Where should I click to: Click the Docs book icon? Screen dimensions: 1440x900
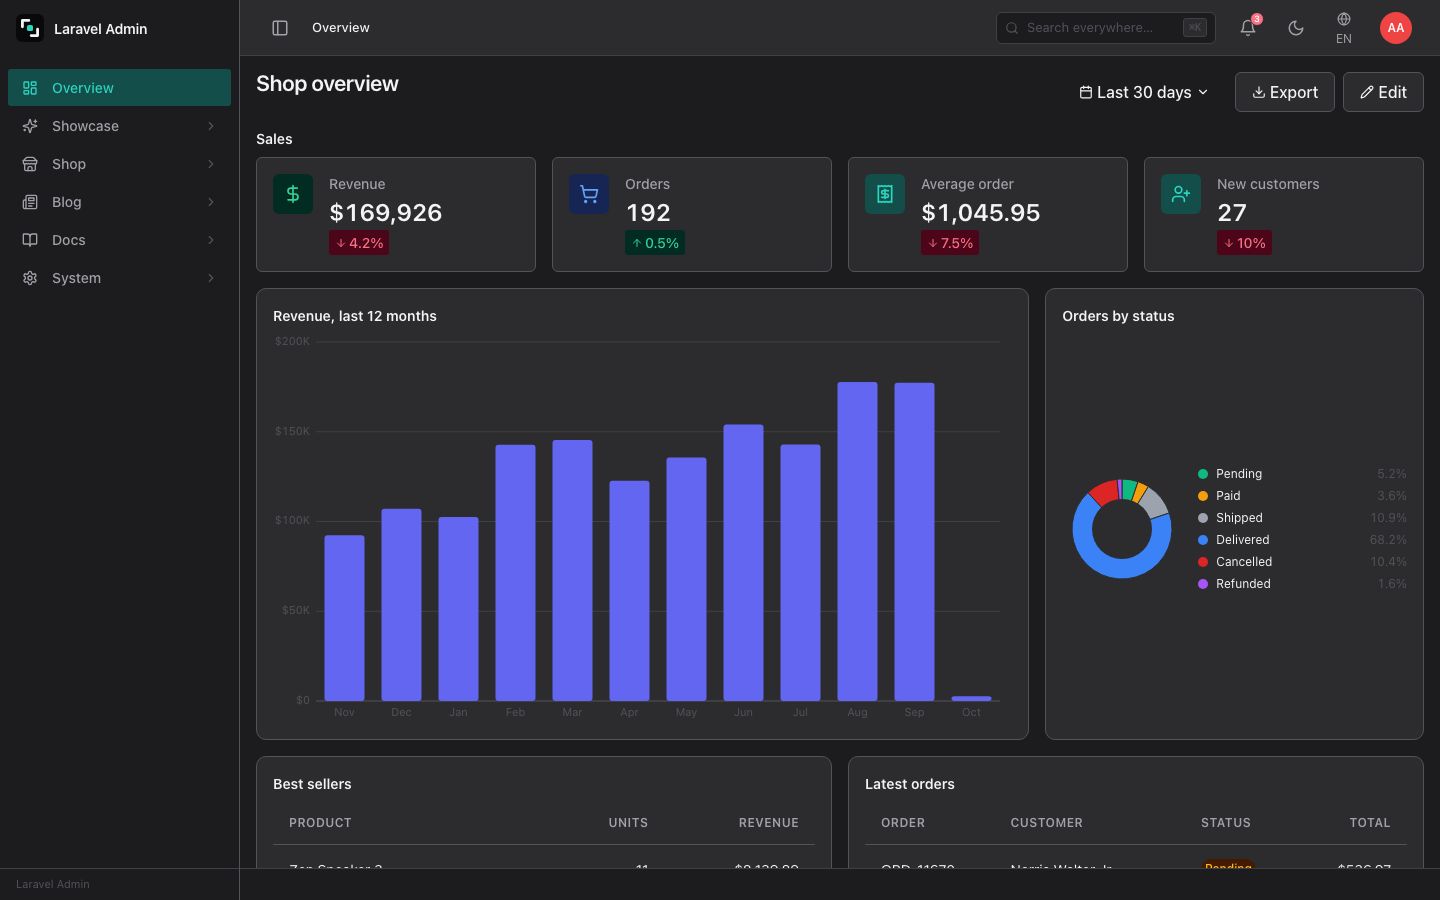tap(30, 240)
